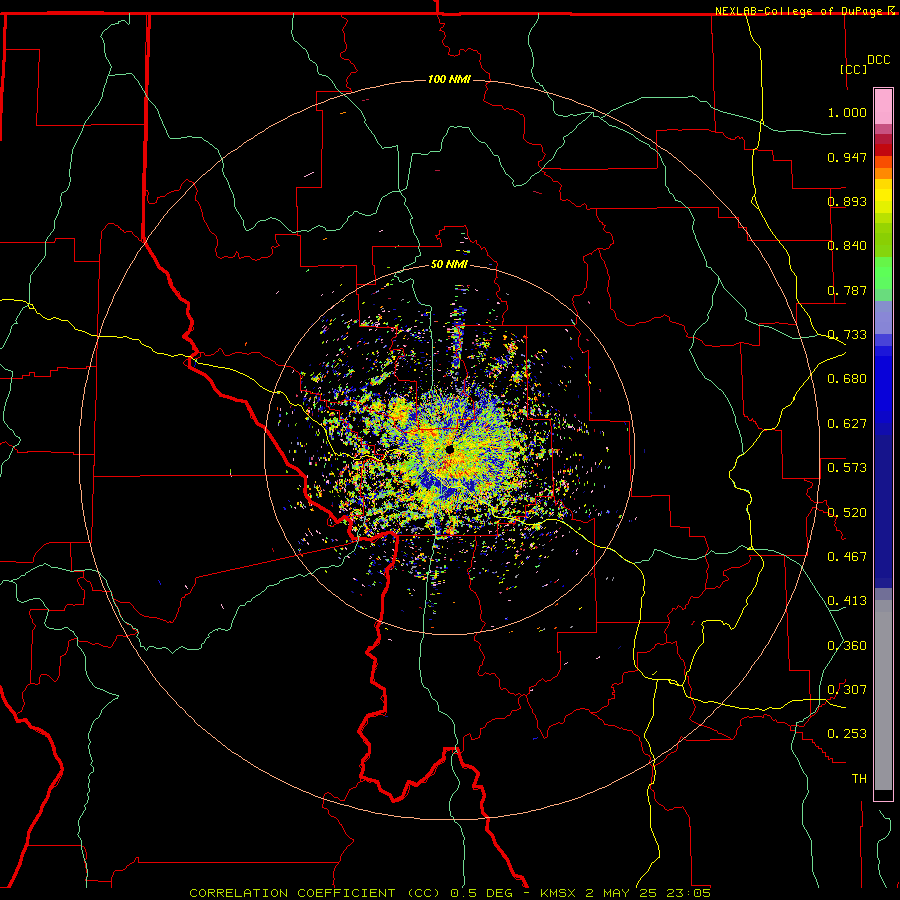Click the 0.733 scale value
The height and width of the screenshot is (900, 900).
847,335
